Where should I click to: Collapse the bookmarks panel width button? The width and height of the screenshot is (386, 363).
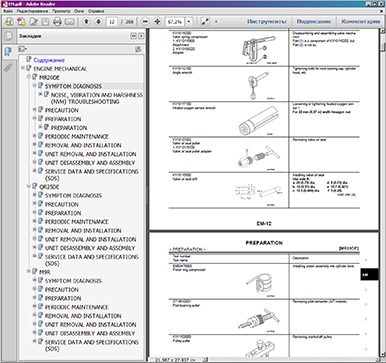pyautogui.click(x=134, y=36)
